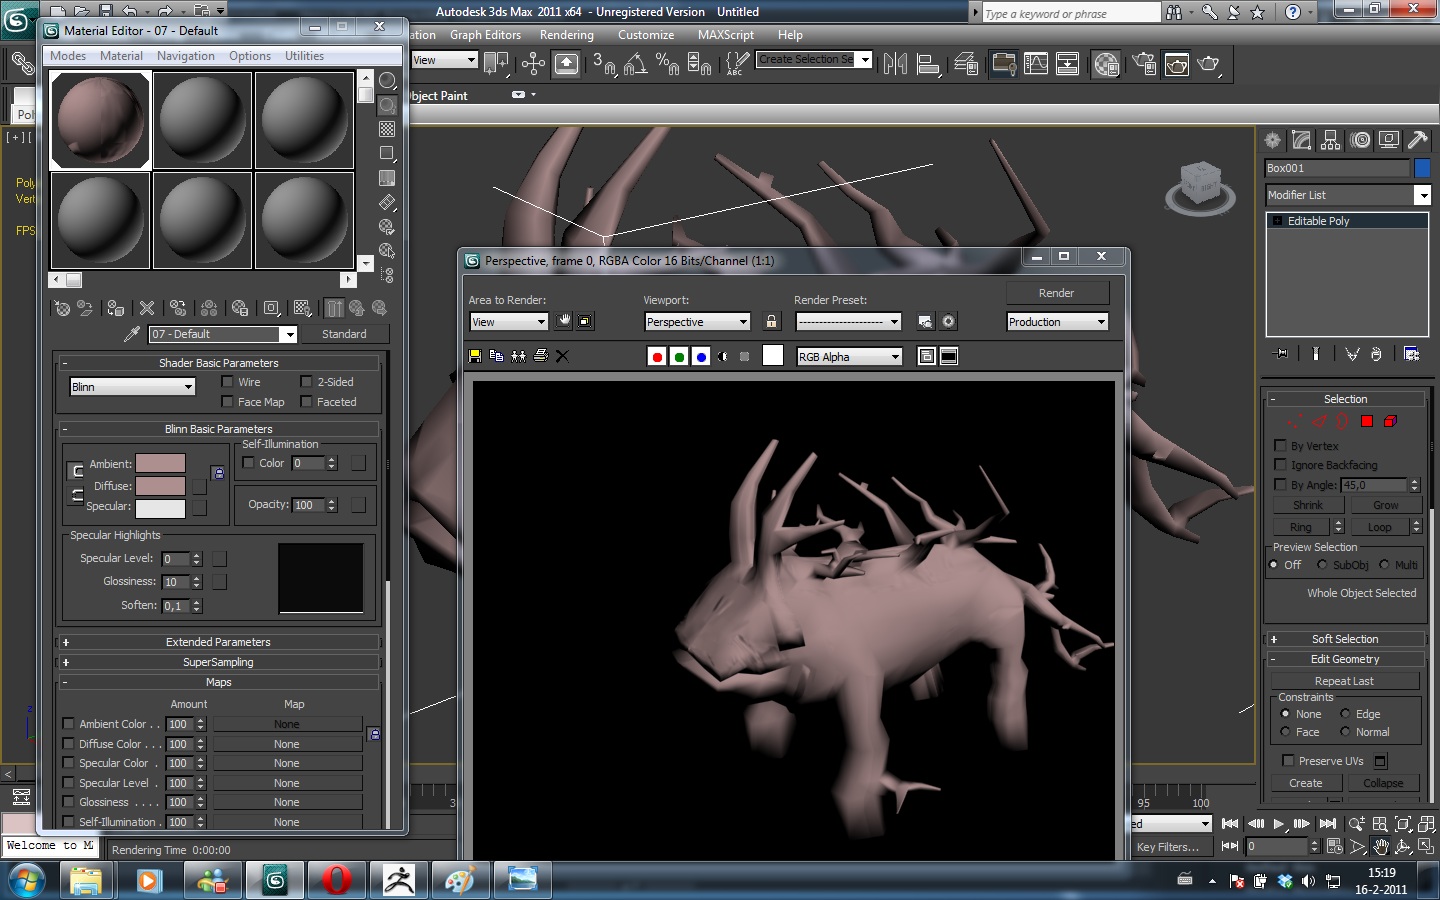
Task: Enable Diffuse Color map checkbox
Action: click(68, 744)
